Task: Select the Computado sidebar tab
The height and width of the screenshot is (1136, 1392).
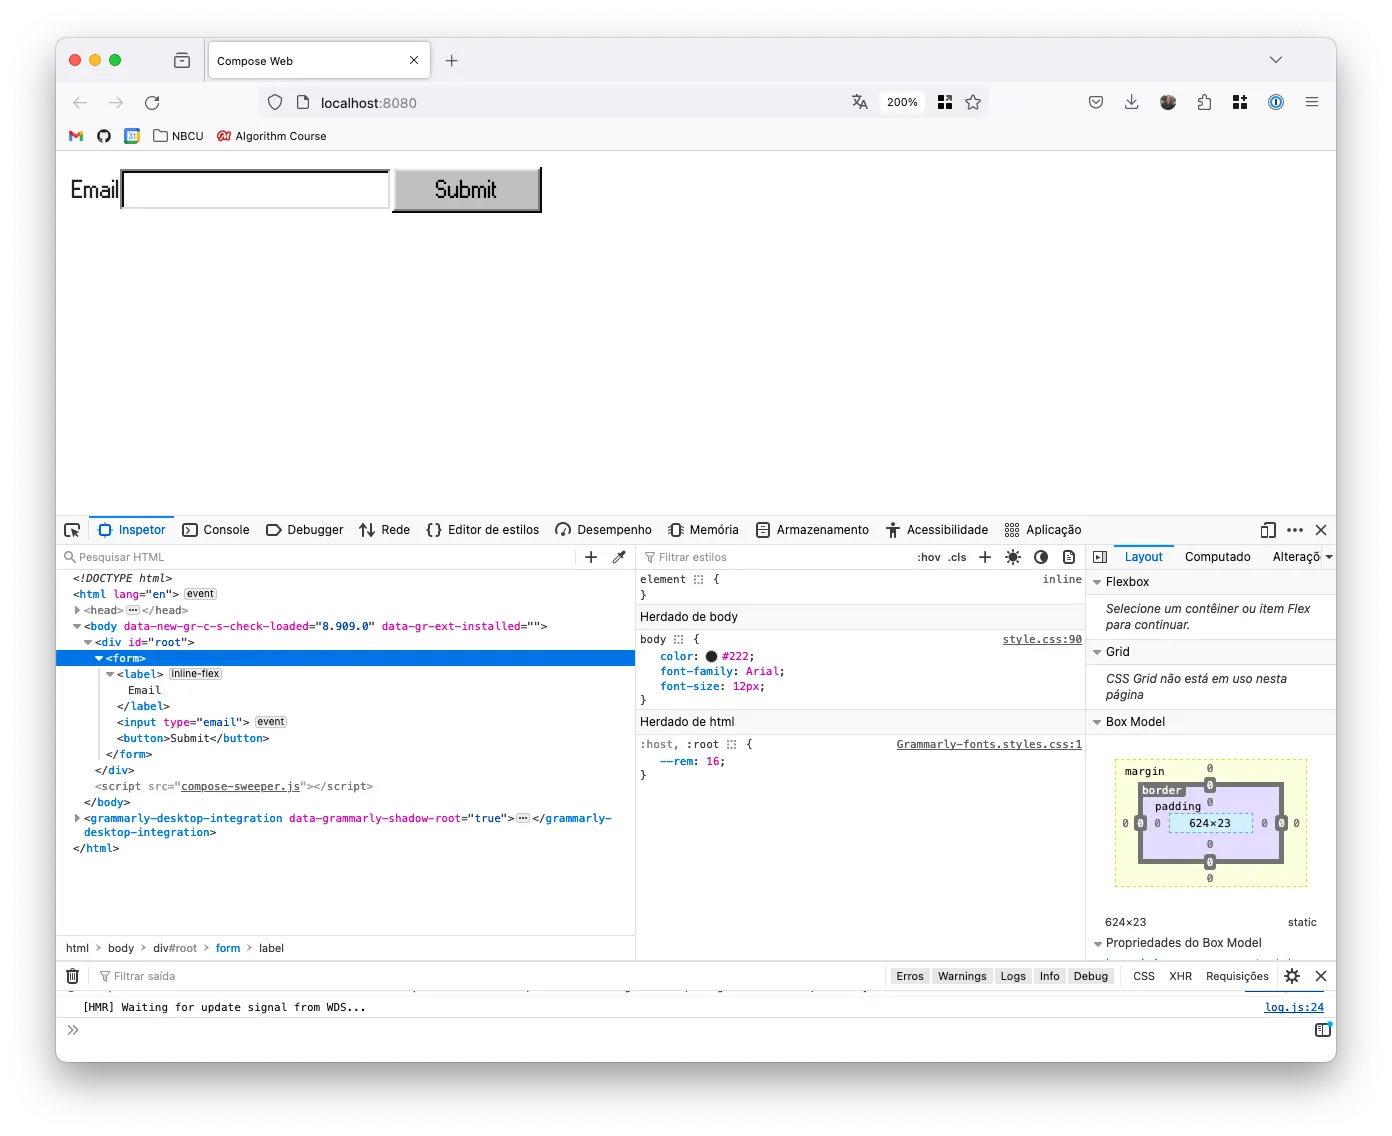Action: tap(1217, 557)
